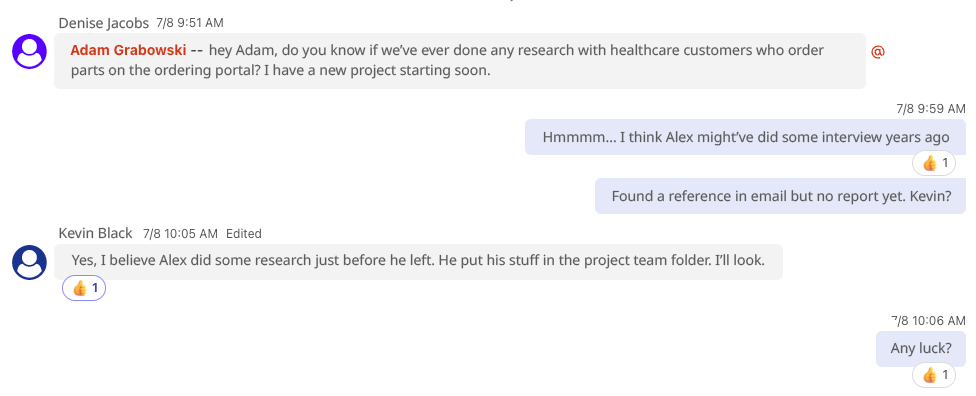
Task: Toggle thumbs-up reaction under 'Any luck?' message
Action: click(934, 375)
